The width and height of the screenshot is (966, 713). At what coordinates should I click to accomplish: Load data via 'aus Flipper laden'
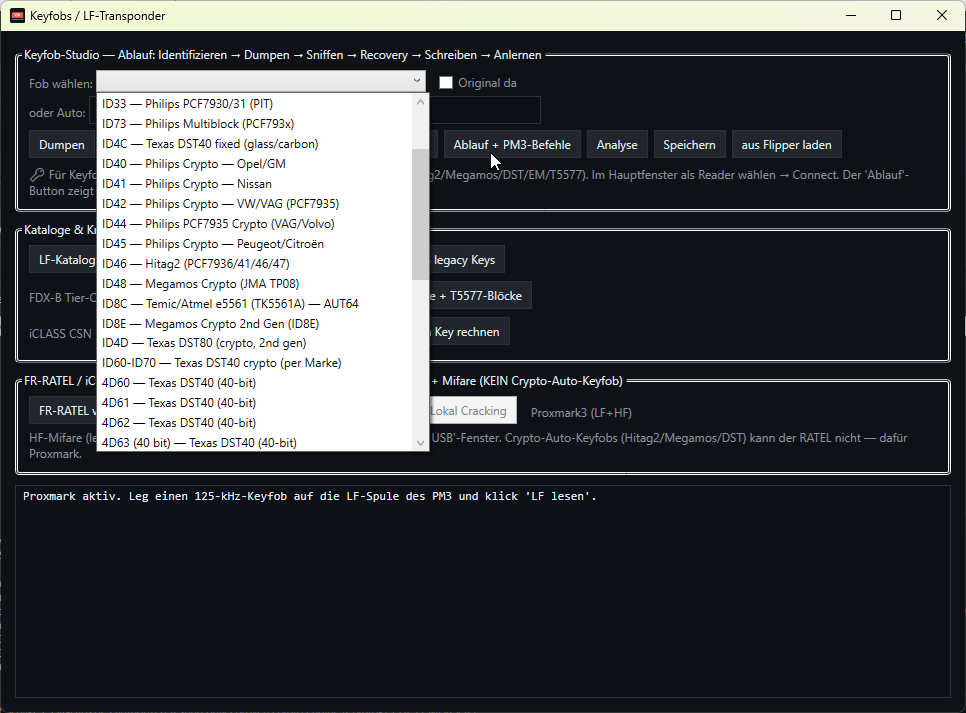(786, 145)
